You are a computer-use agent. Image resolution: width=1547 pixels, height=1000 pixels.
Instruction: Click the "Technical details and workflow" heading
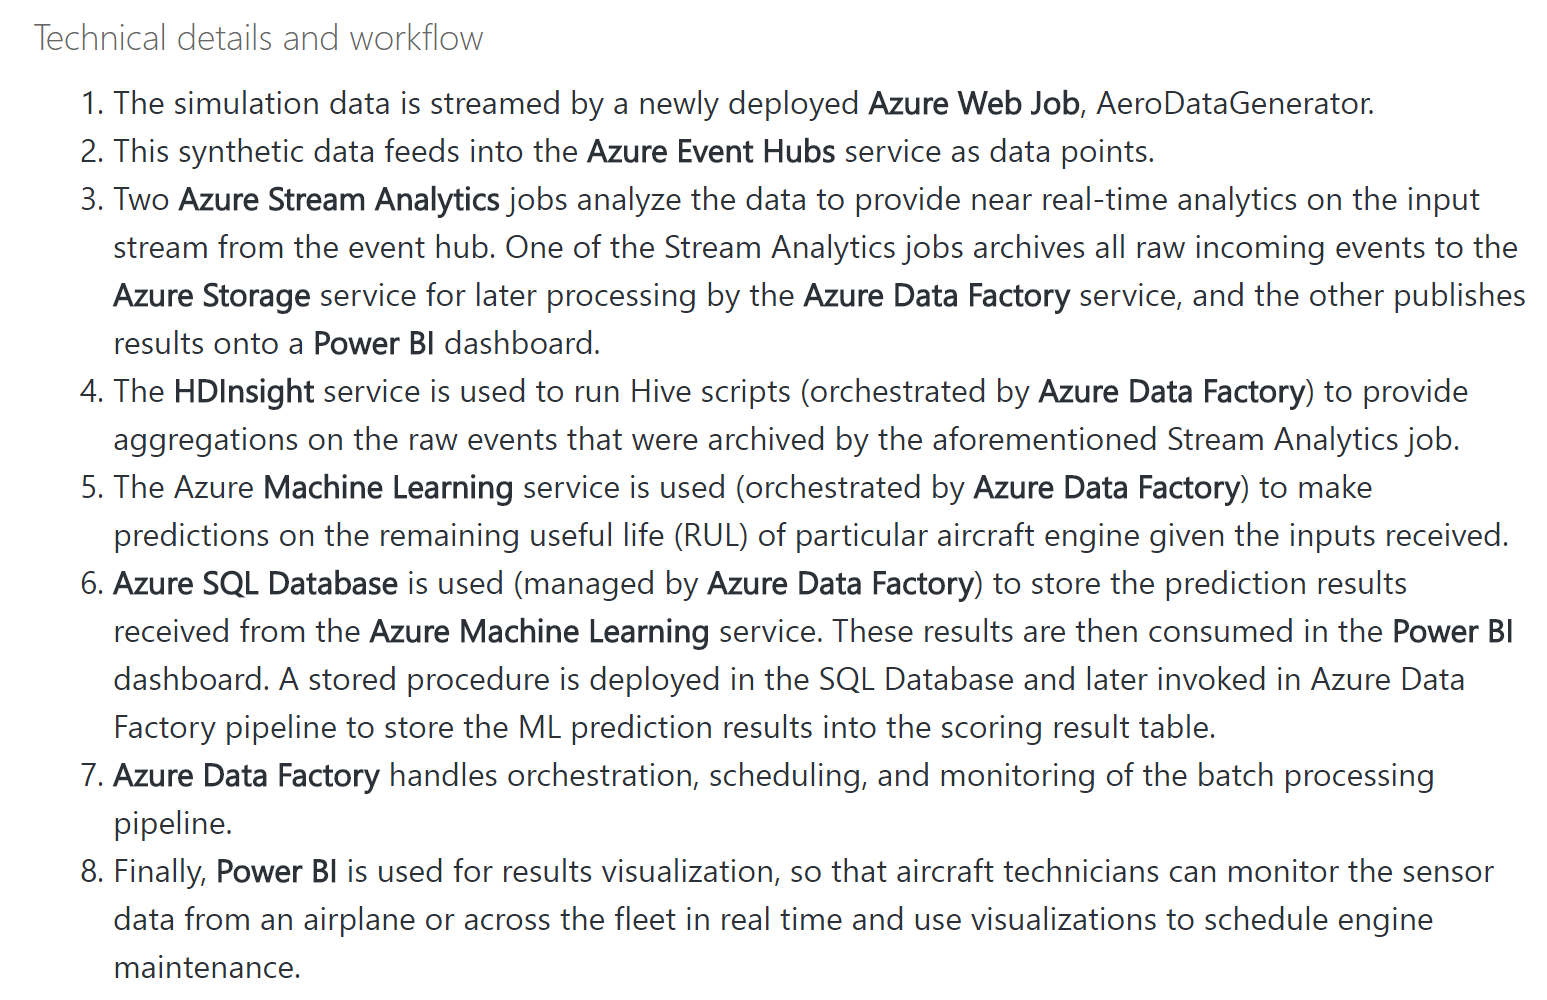(x=258, y=38)
